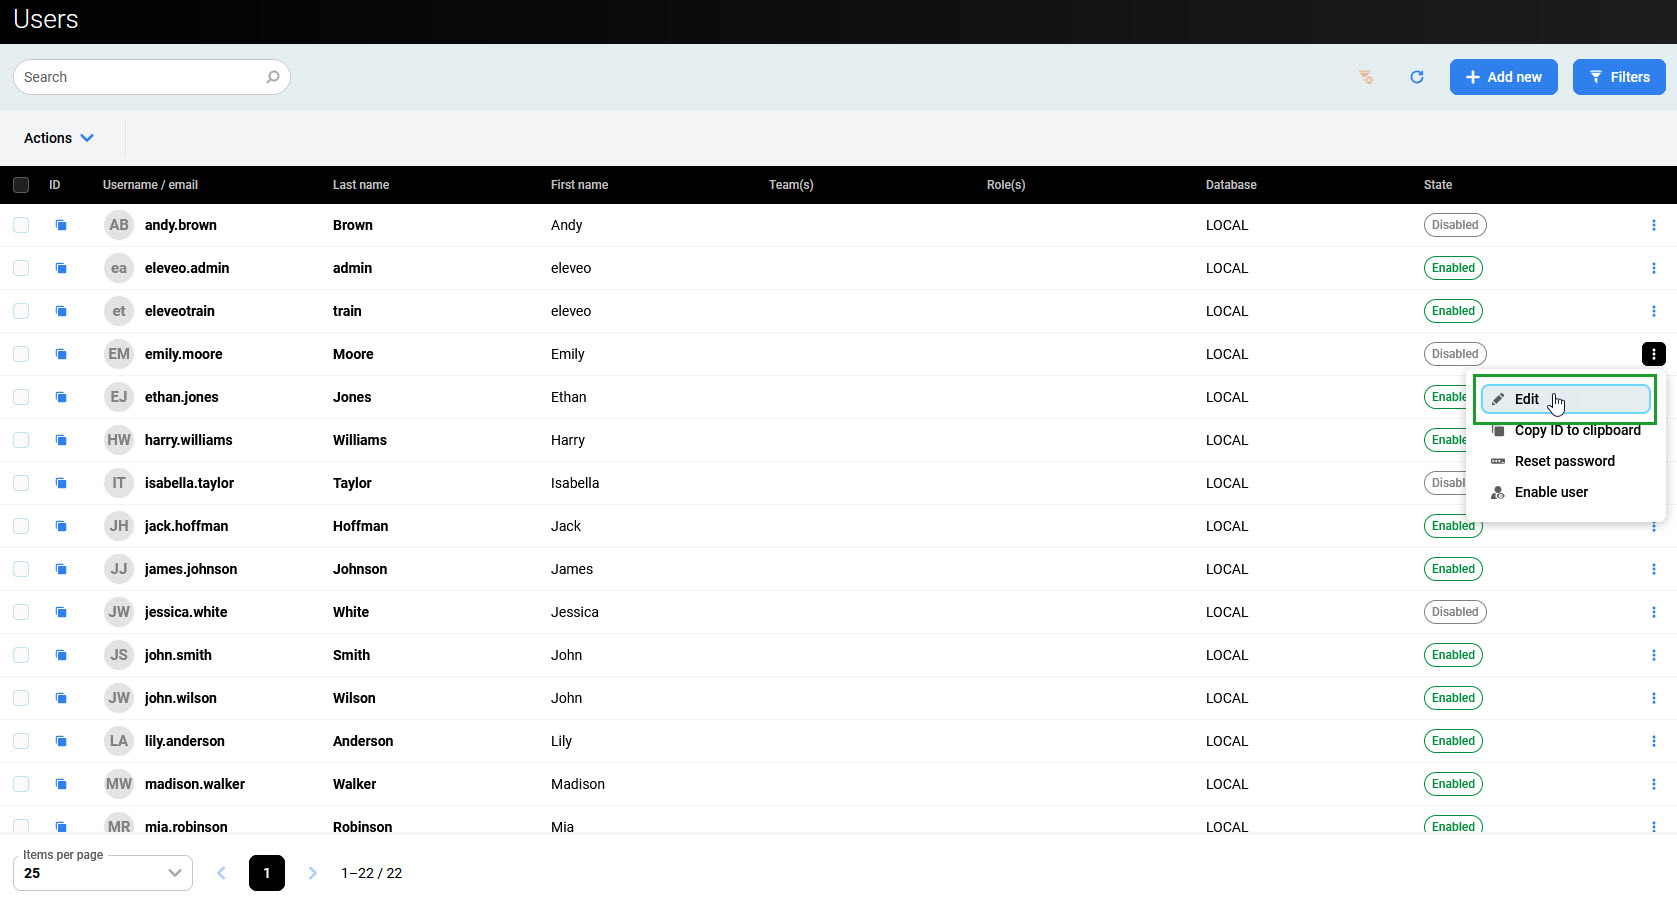This screenshot has height=902, width=1677.
Task: Click the Add new button
Action: (1503, 77)
